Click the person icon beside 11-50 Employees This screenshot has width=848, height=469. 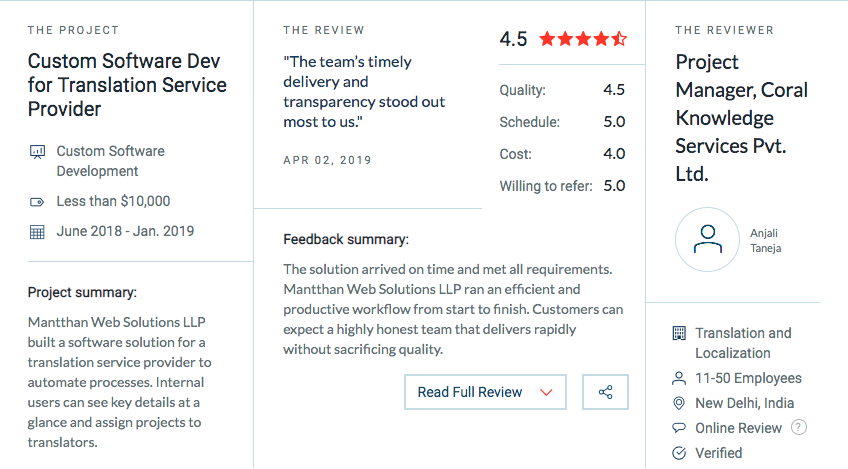(679, 378)
